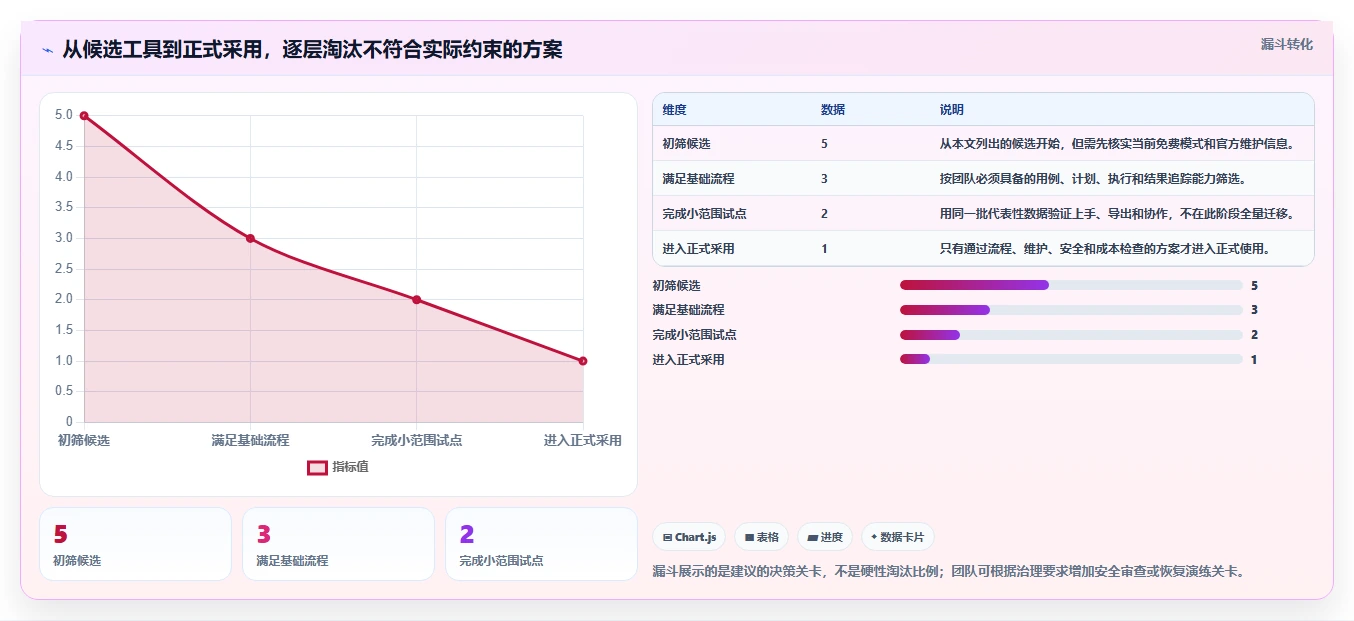Image resolution: width=1354 pixels, height=621 pixels.
Task: Click the 完成小范围试点 progress bar
Action: pyautogui.click(x=1071, y=335)
